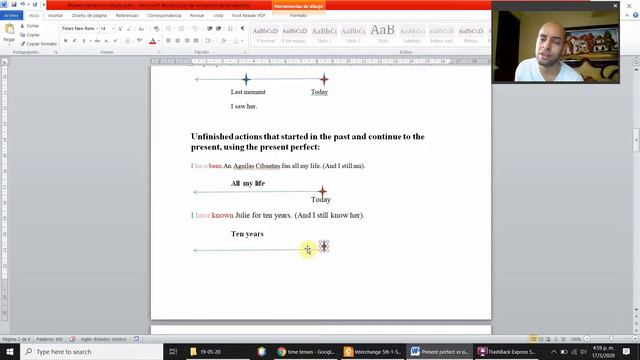The width and height of the screenshot is (640, 360).
Task: Apply the Subtítulo style
Action: click(412, 35)
